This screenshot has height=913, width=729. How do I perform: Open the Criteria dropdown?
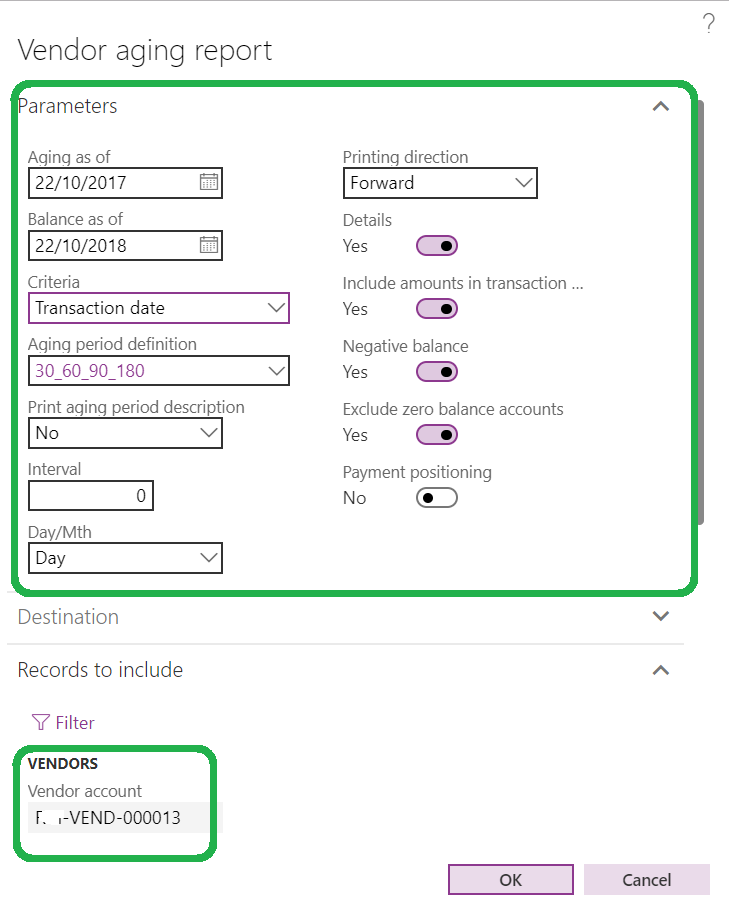tap(276, 308)
